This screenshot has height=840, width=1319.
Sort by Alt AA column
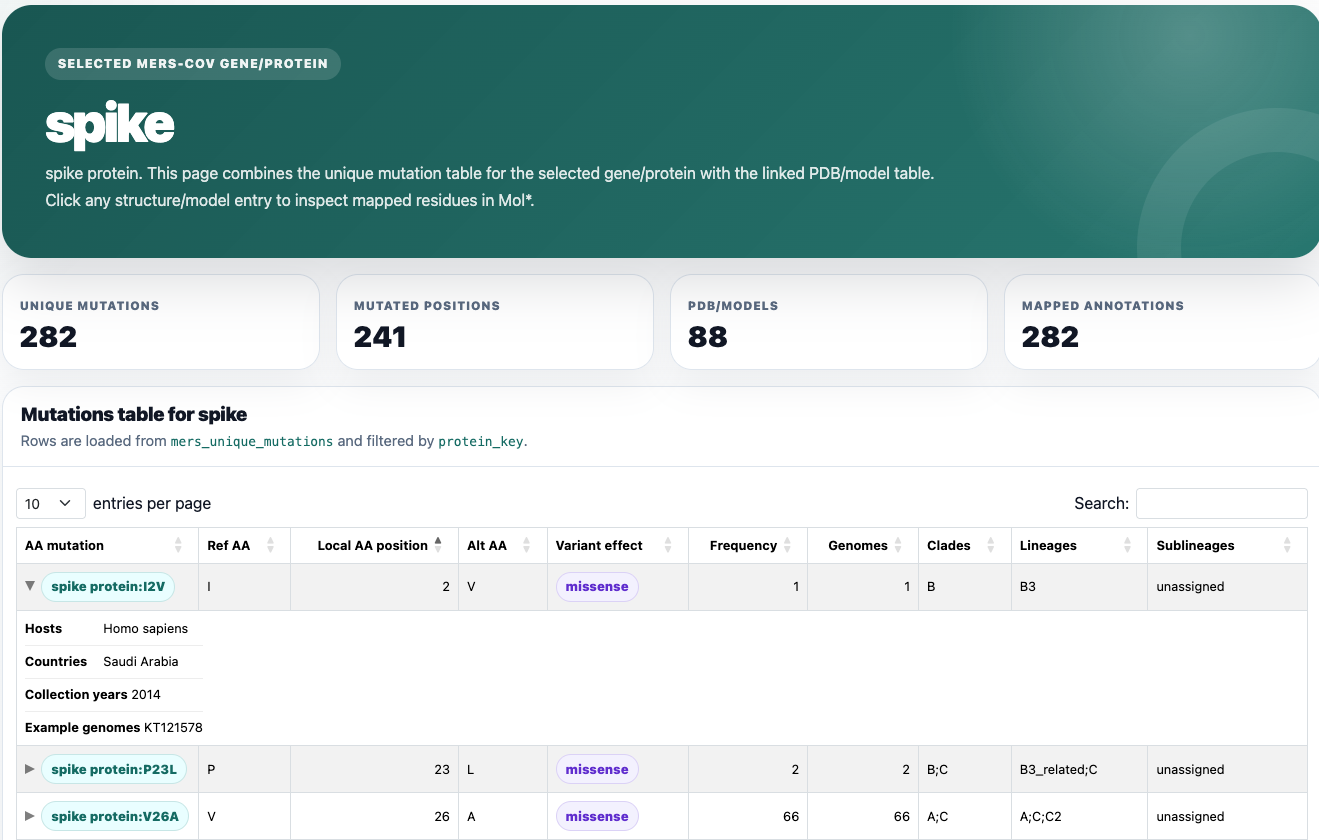pos(502,545)
